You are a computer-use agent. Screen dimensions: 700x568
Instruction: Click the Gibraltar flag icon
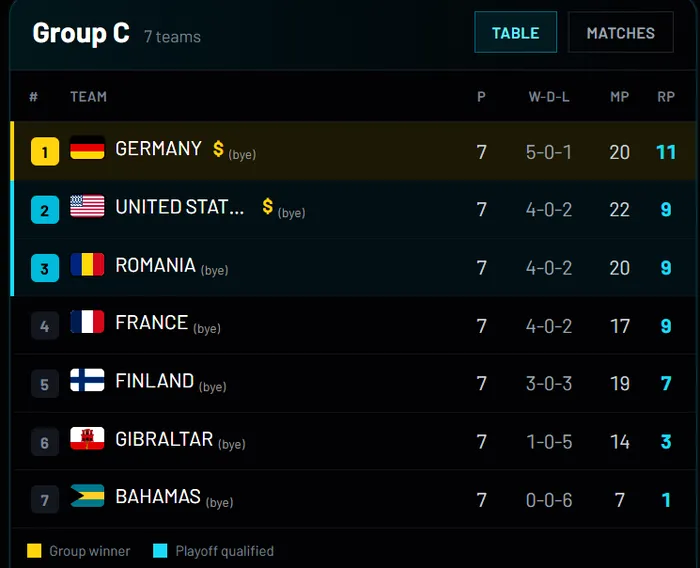point(88,439)
